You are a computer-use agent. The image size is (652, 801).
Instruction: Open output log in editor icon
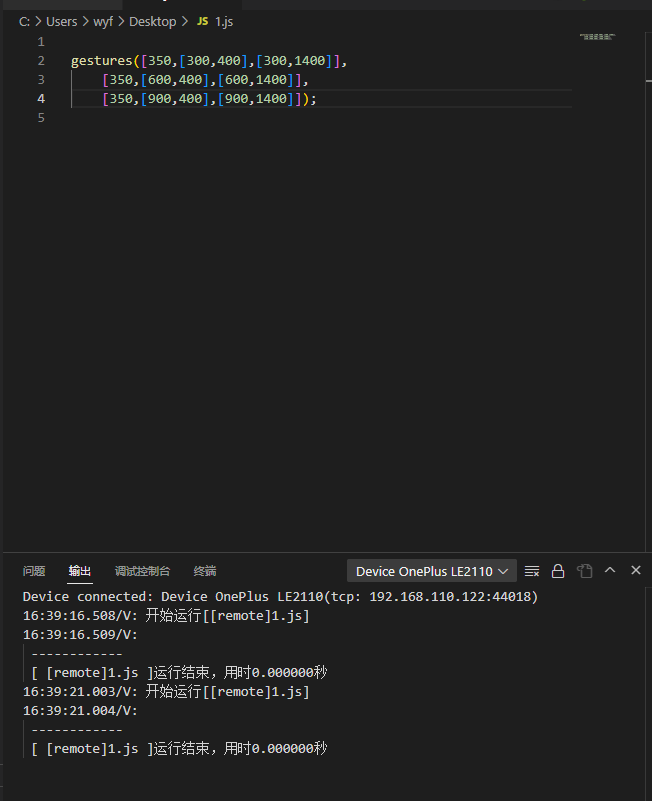(x=585, y=571)
